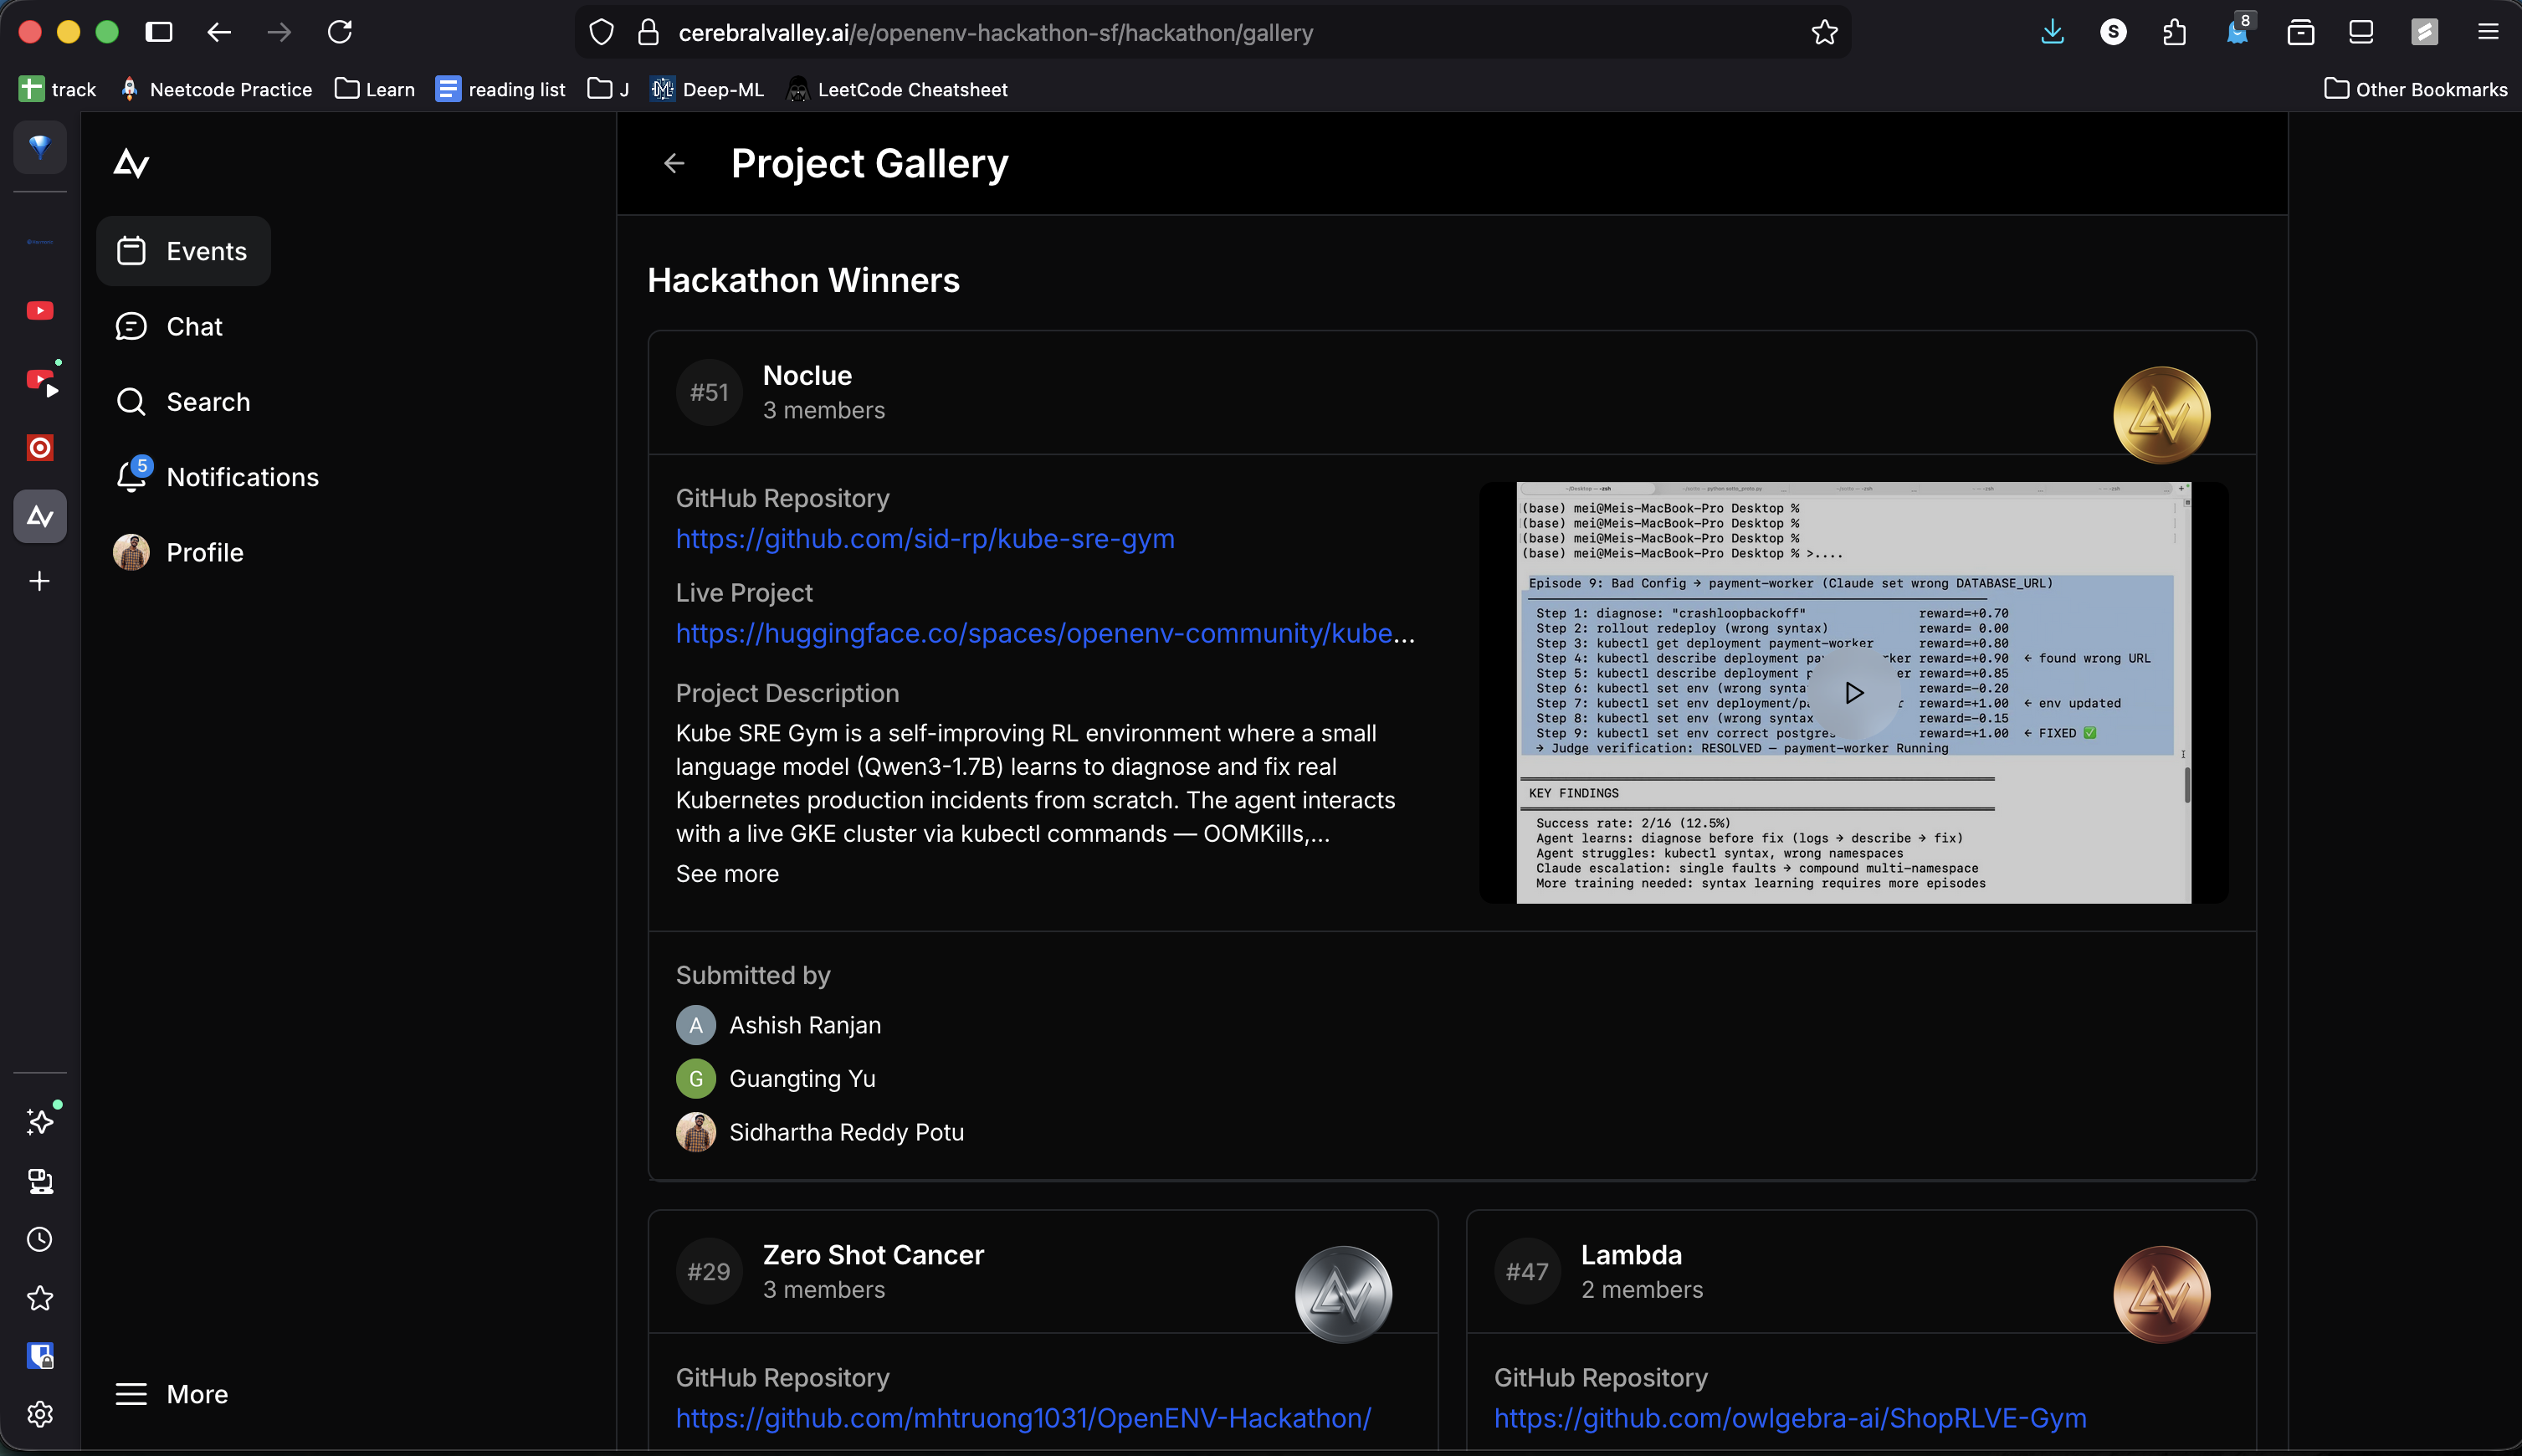Click the blue diamond tab in left rail

click(x=40, y=147)
